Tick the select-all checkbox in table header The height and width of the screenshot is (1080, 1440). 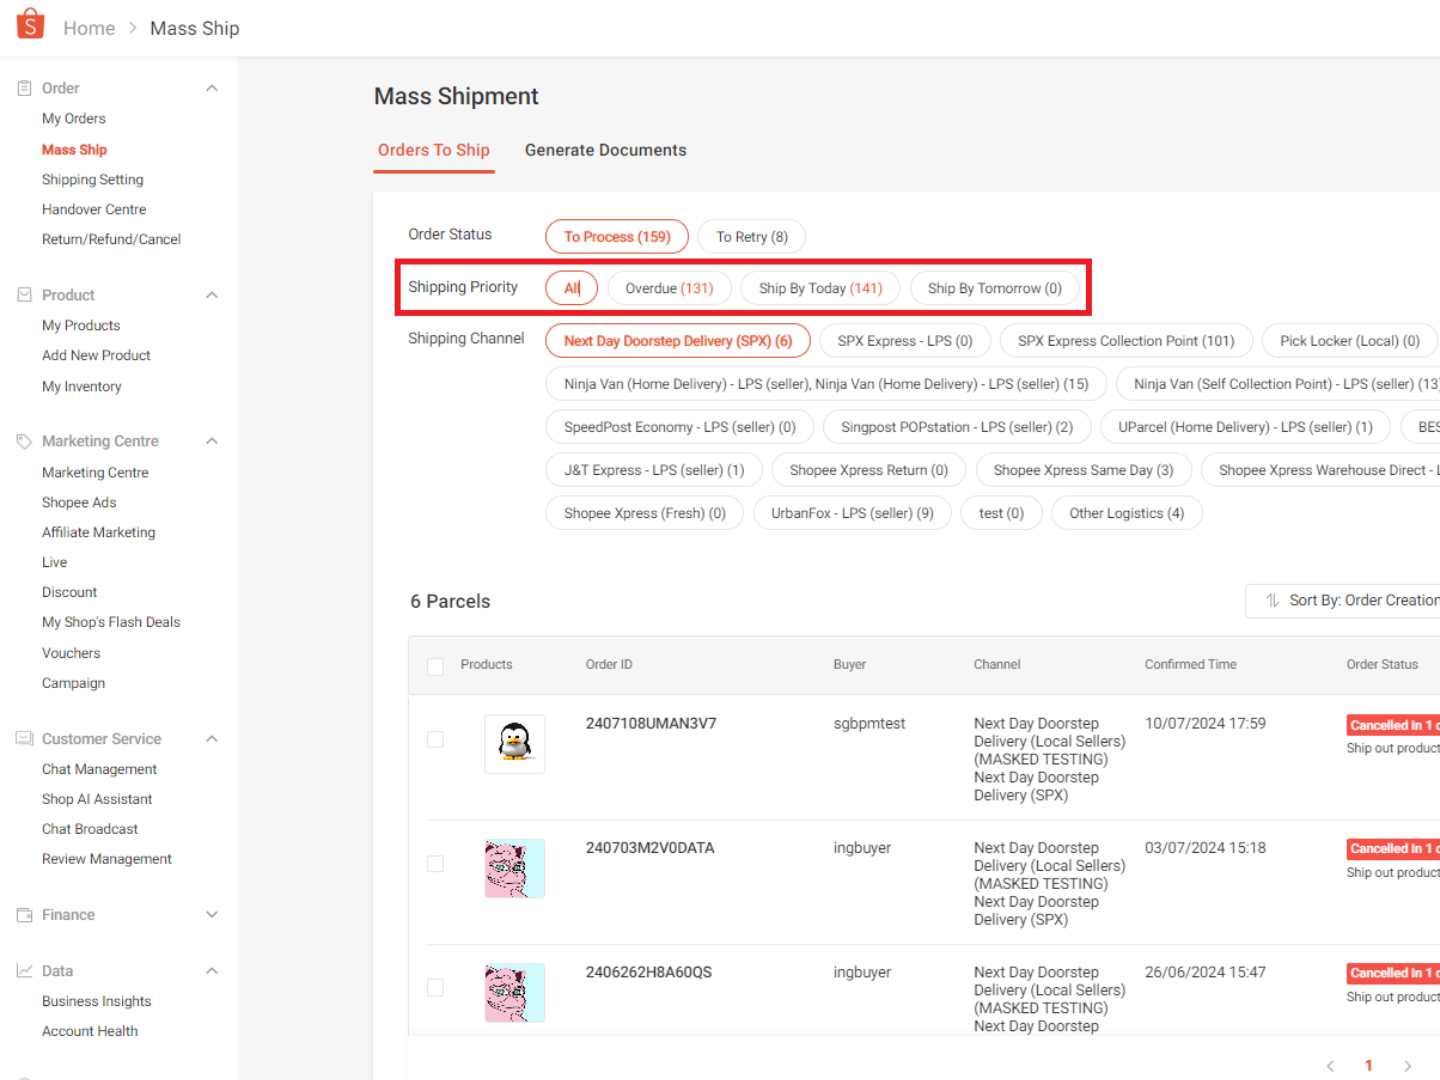coord(435,666)
